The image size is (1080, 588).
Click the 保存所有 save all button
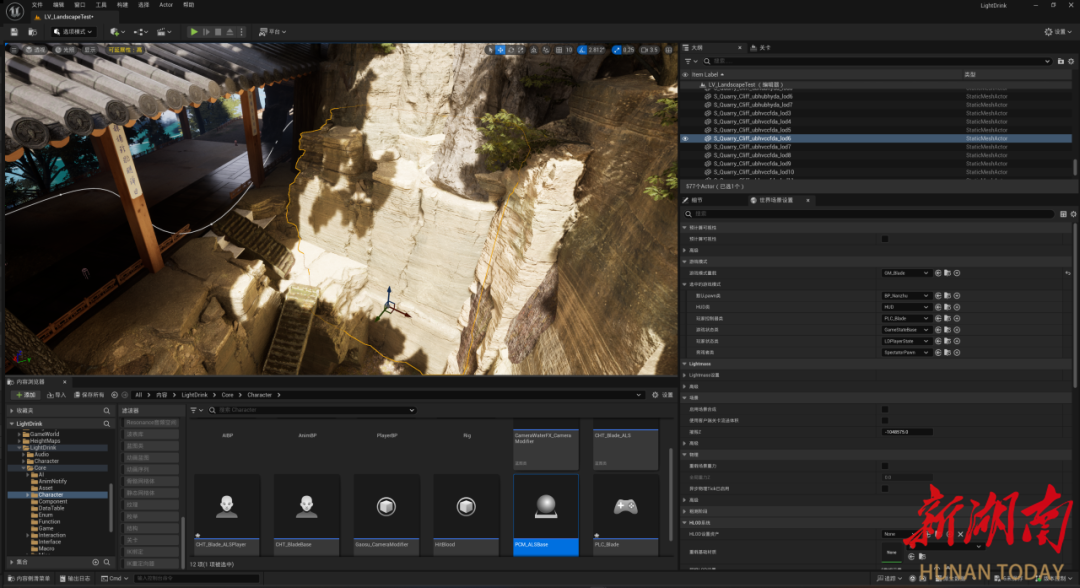point(90,395)
